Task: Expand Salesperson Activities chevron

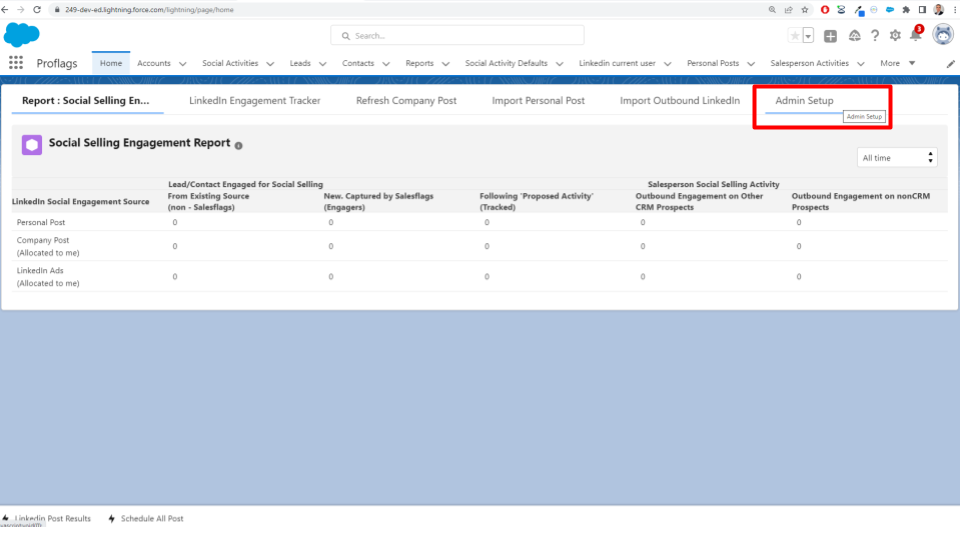Action: click(x=861, y=64)
